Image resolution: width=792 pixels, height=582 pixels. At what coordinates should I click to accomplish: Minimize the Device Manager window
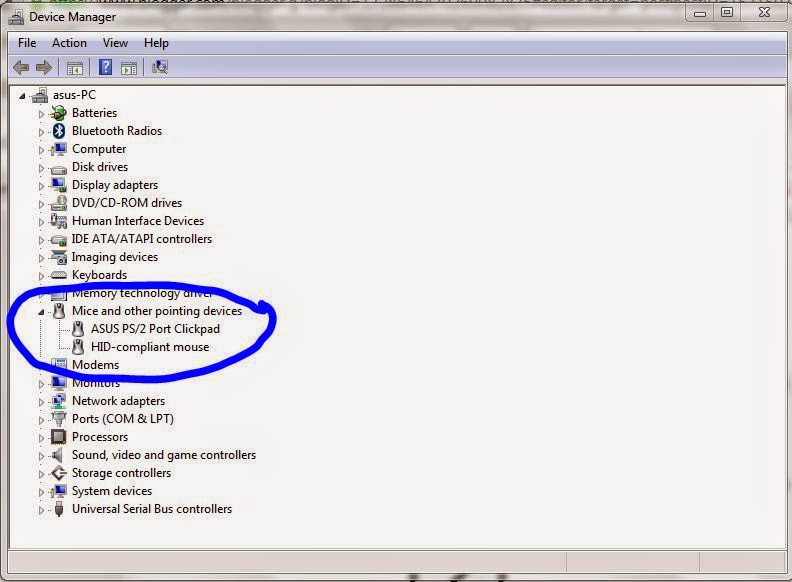tap(700, 14)
